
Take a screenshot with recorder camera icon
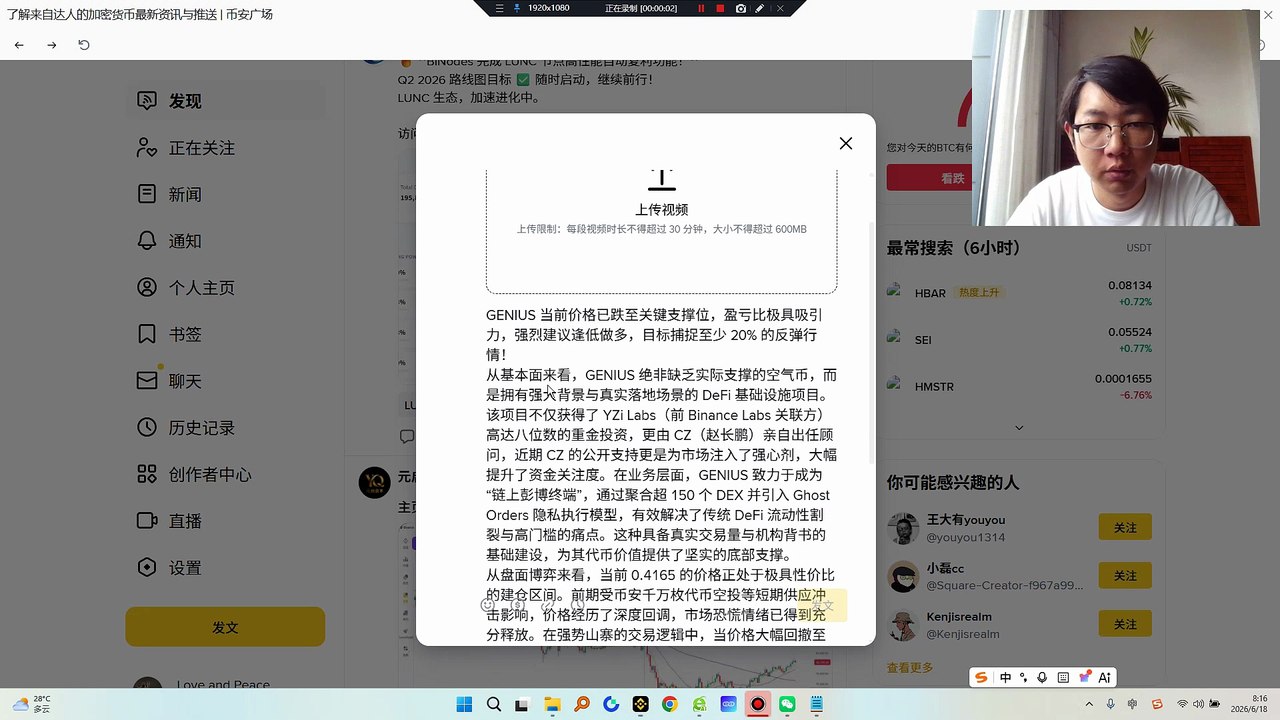[740, 8]
